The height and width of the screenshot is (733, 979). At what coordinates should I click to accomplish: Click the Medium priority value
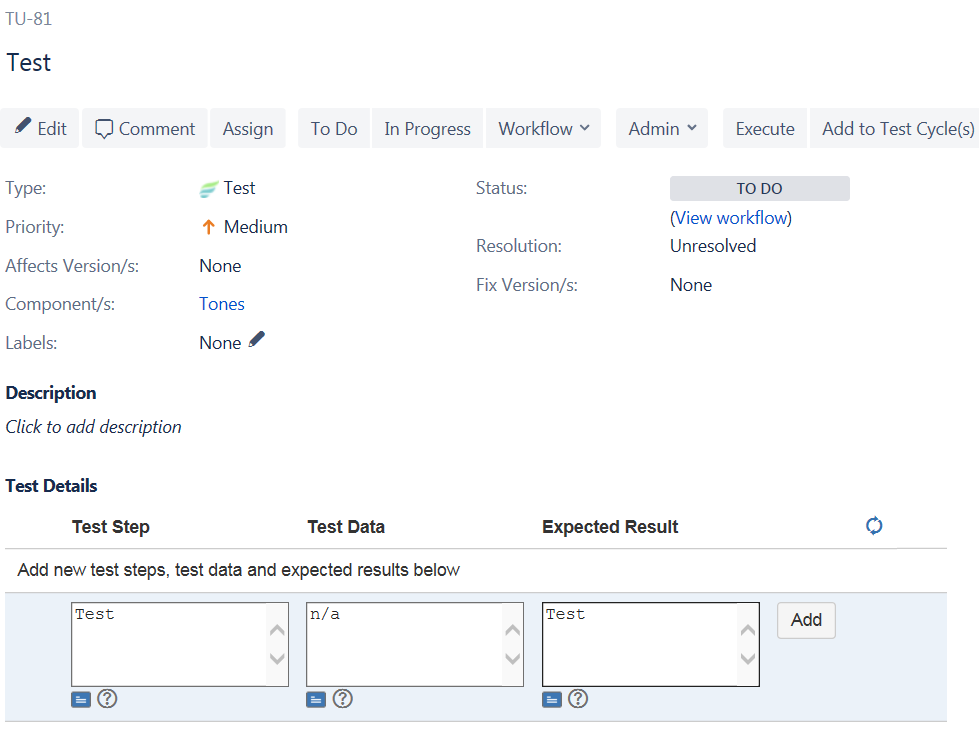click(256, 227)
